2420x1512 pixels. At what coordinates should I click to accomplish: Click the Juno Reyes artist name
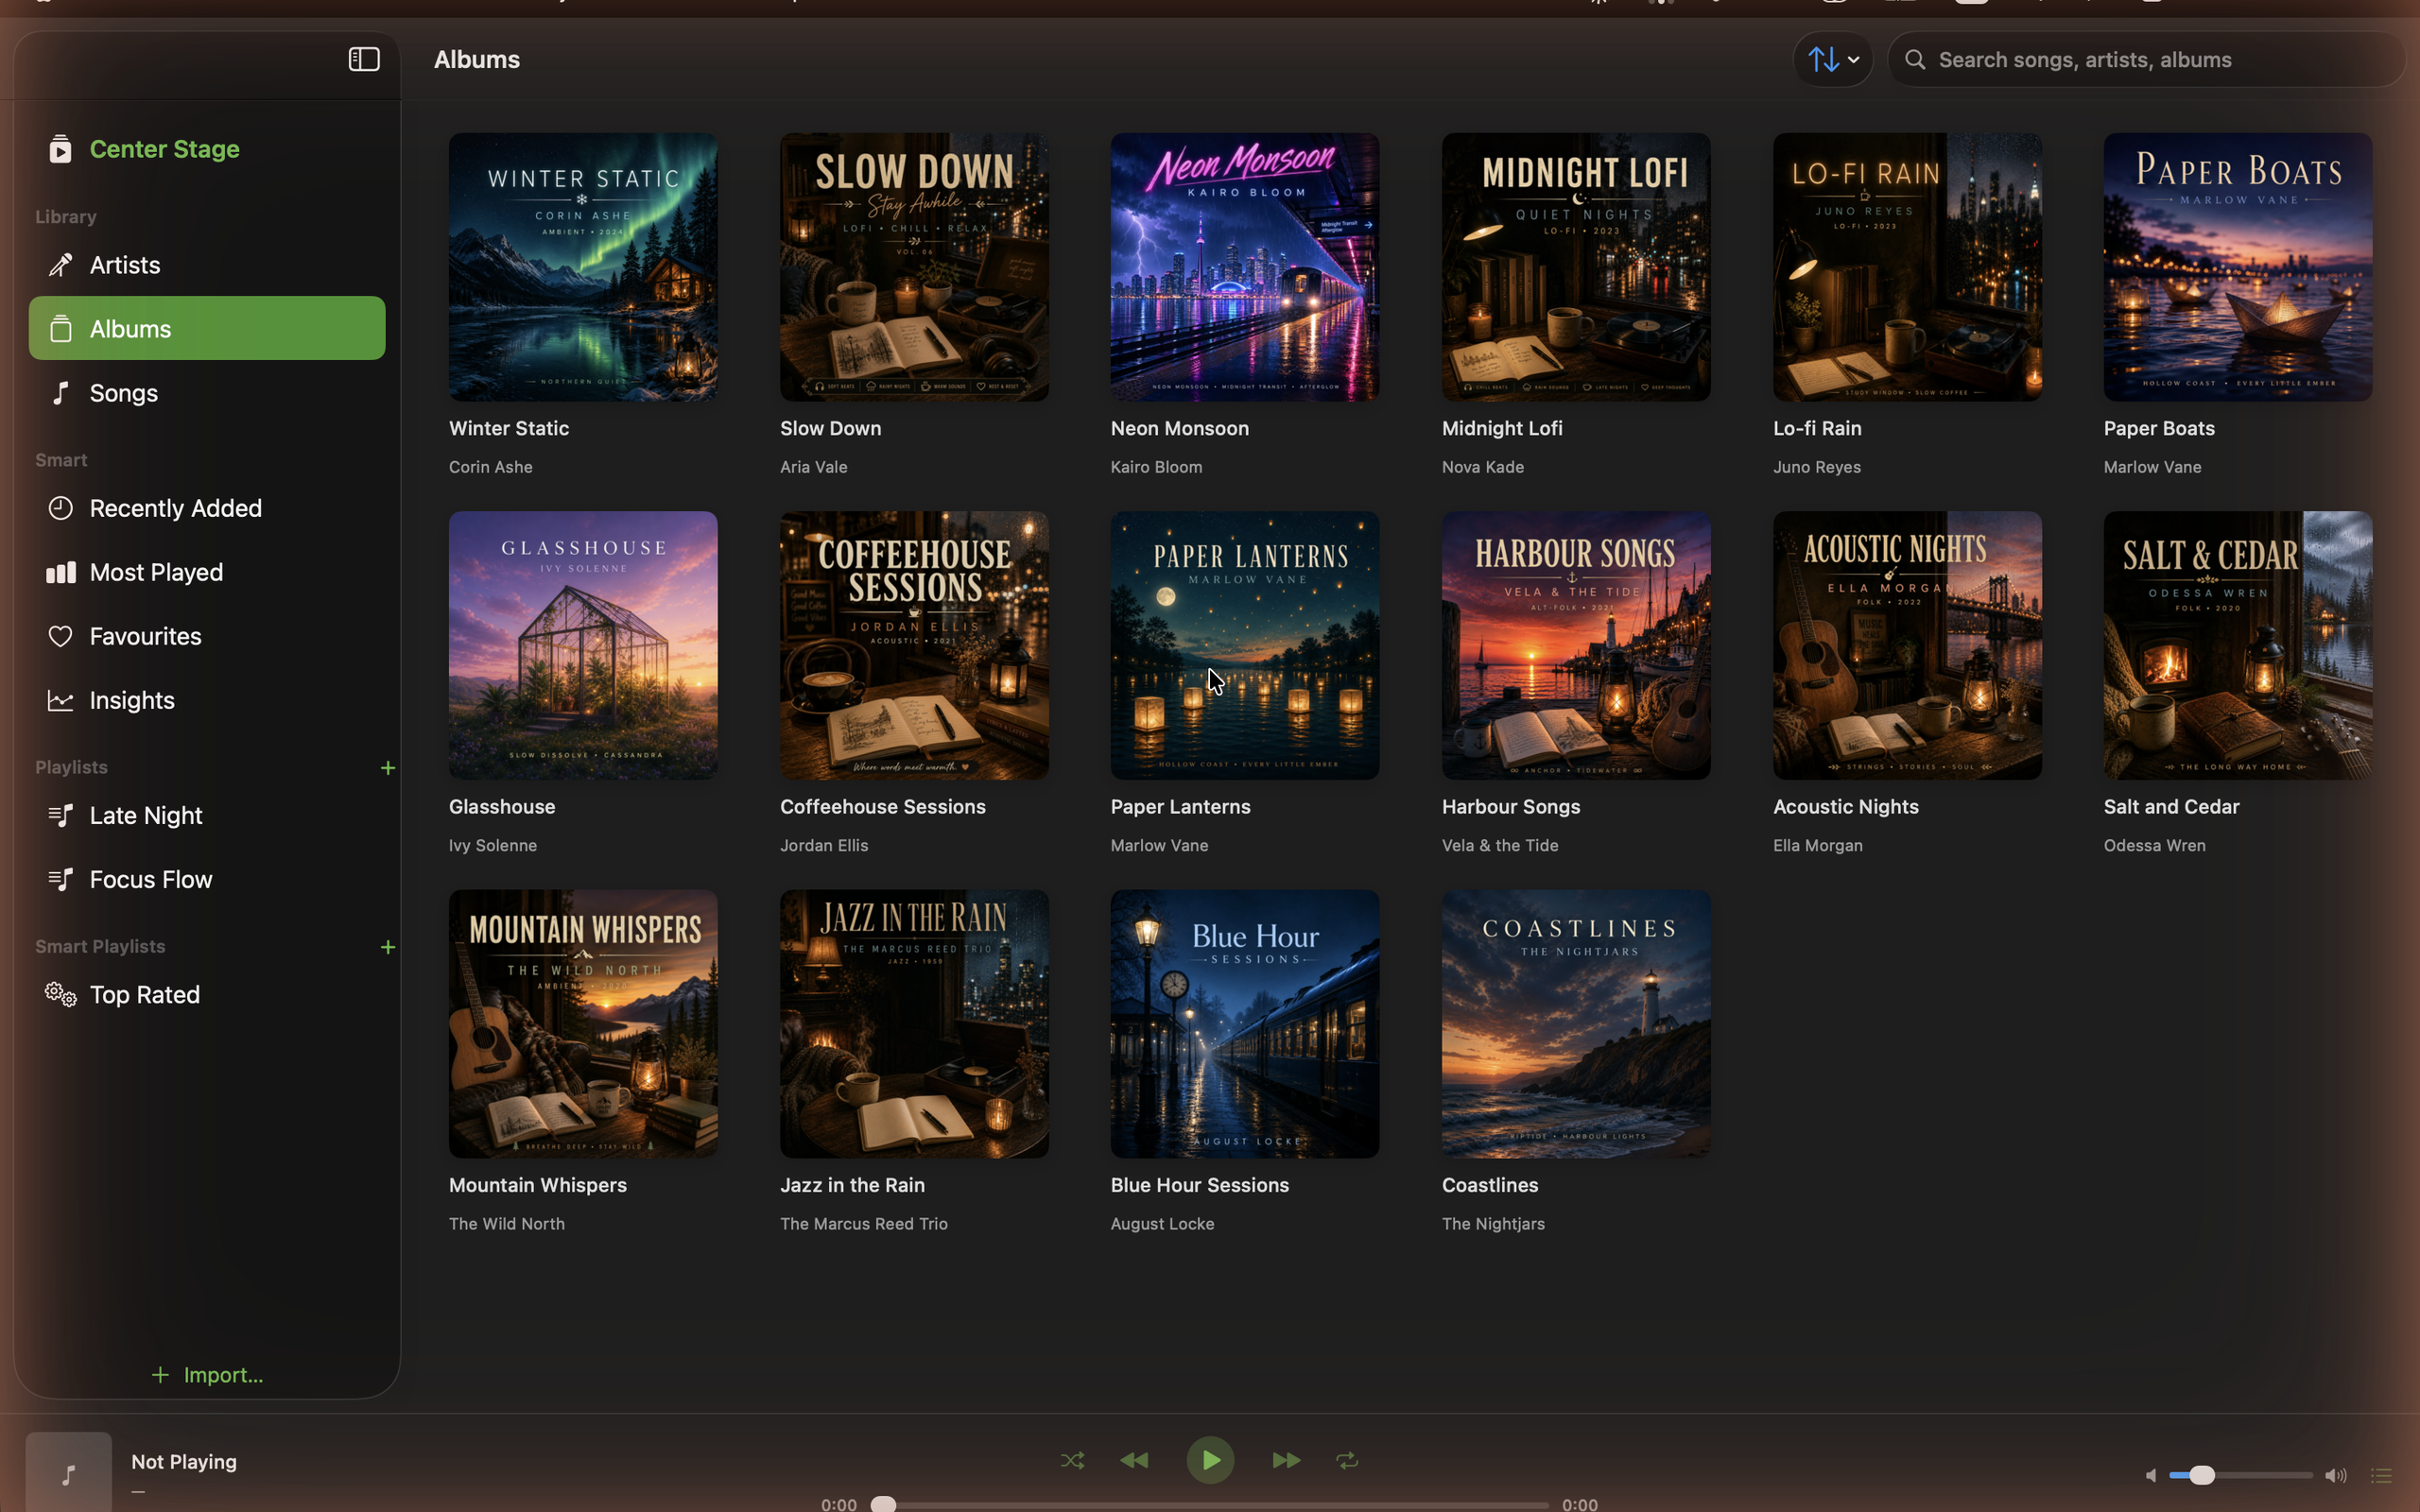click(x=1817, y=467)
